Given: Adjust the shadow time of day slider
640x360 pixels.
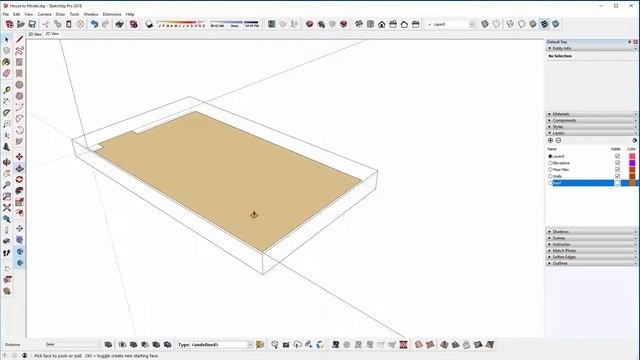Looking at the screenshot, I should pyautogui.click(x=234, y=24).
